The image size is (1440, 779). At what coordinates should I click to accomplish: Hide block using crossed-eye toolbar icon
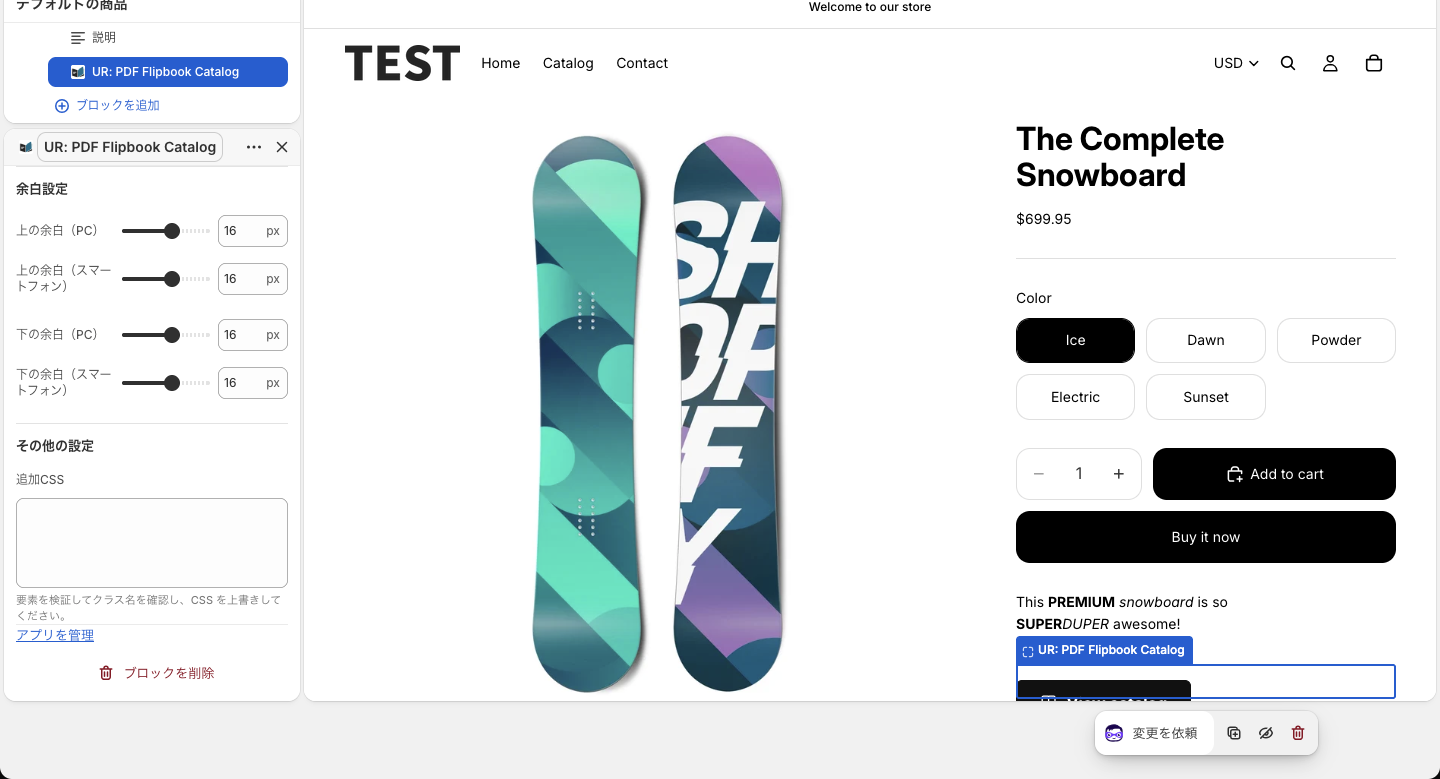click(x=1266, y=733)
